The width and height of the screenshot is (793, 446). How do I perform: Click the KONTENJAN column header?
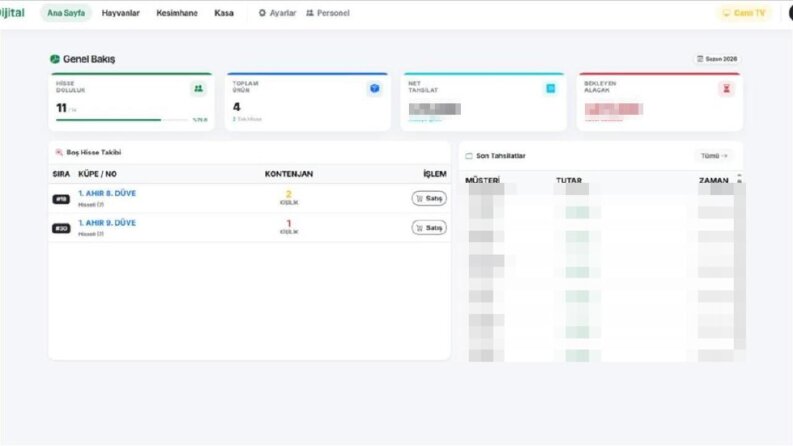[289, 174]
